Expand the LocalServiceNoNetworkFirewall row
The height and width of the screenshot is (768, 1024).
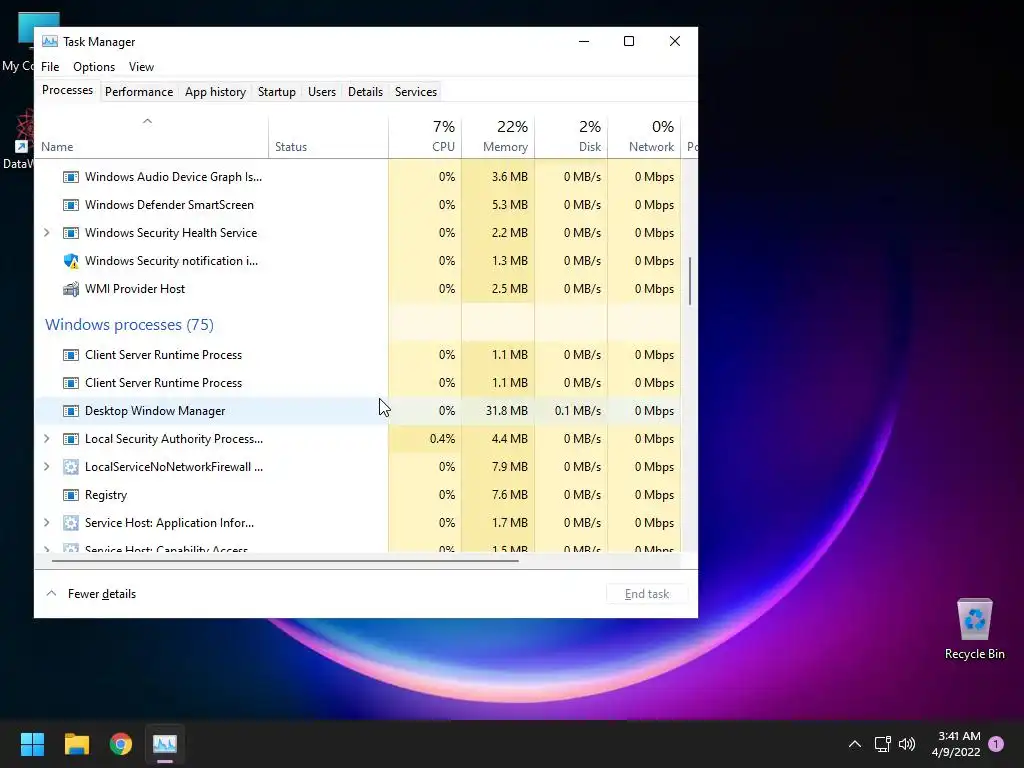46,467
